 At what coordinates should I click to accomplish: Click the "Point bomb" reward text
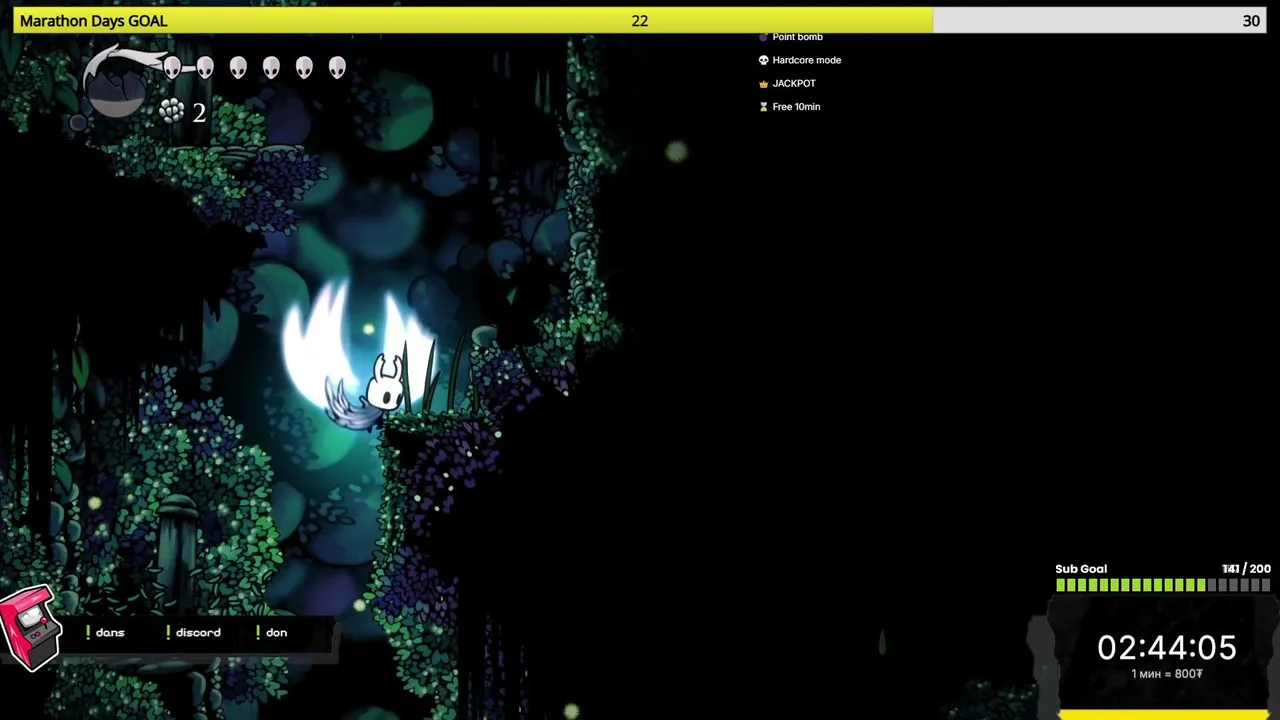(x=798, y=37)
